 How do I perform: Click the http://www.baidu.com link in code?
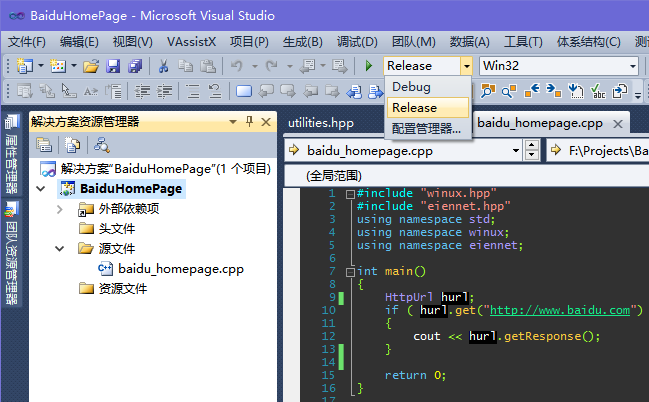560,310
